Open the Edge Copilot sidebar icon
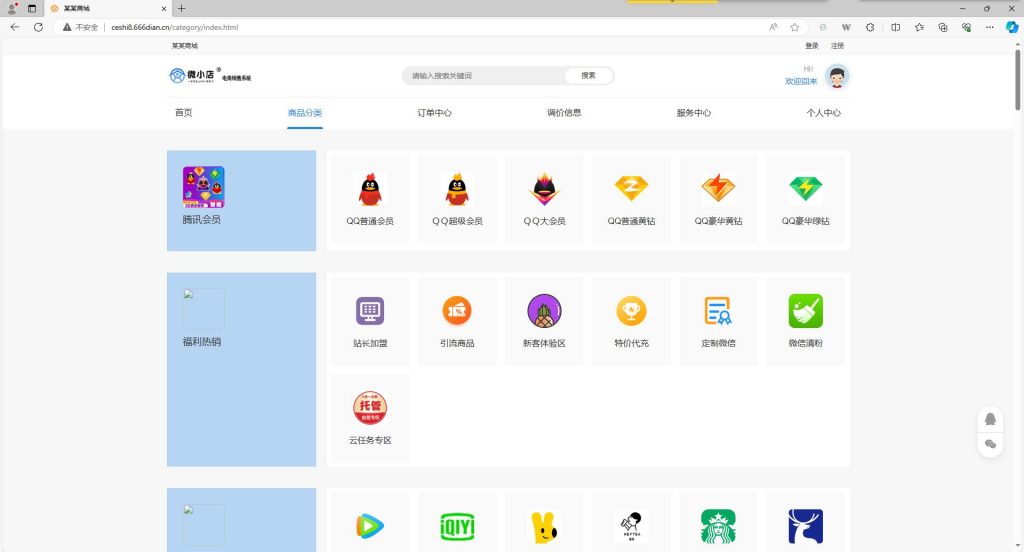The image size is (1024, 552). pyautogui.click(x=1012, y=27)
